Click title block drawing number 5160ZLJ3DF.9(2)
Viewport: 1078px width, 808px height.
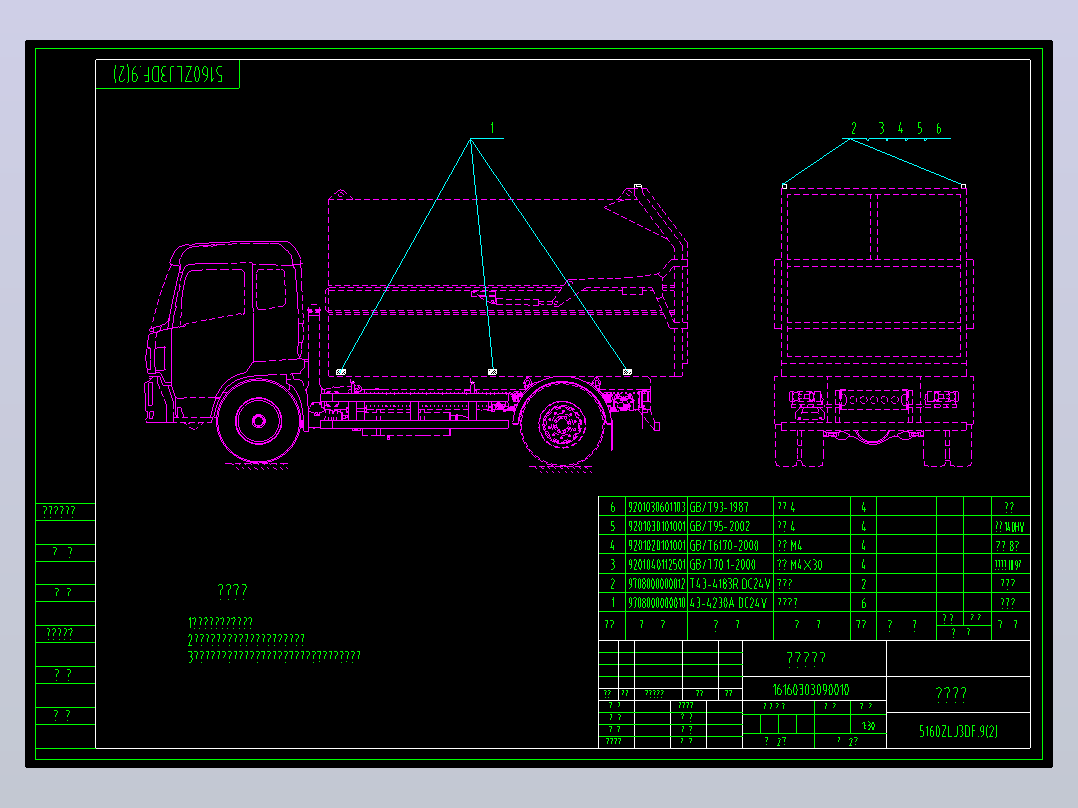pyautogui.click(x=958, y=732)
